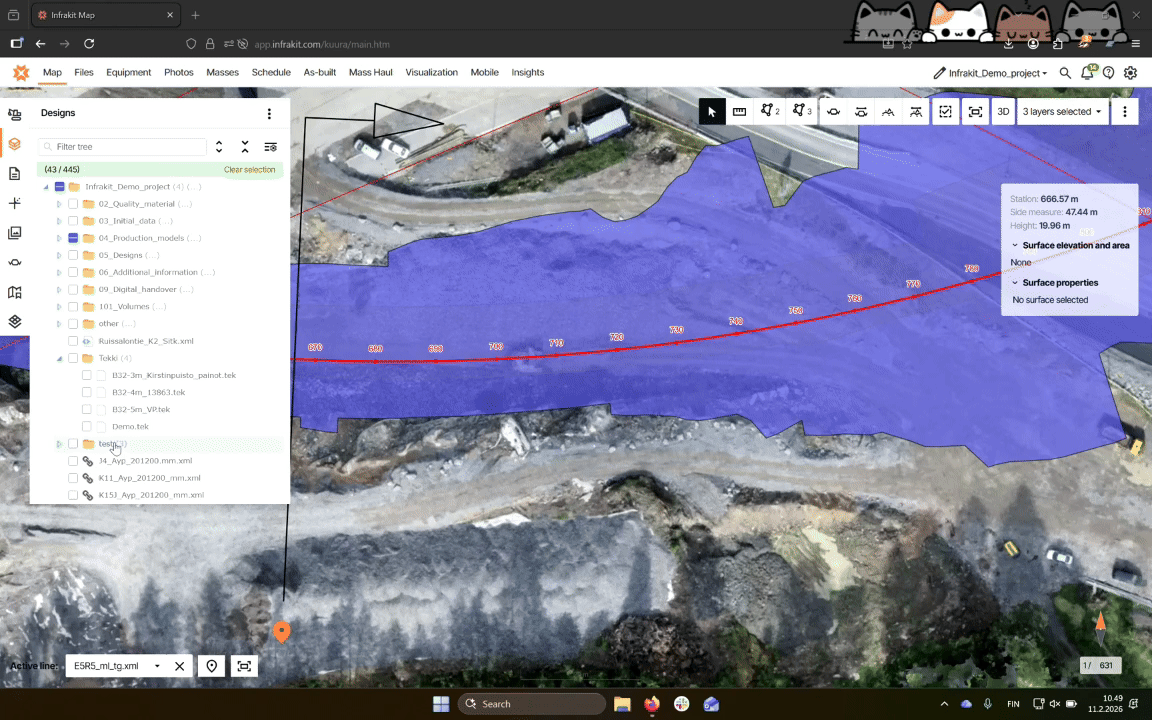Image resolution: width=1152 pixels, height=720 pixels.
Task: Open the Infrakit_Demo_project selector dropdown
Action: point(989,73)
